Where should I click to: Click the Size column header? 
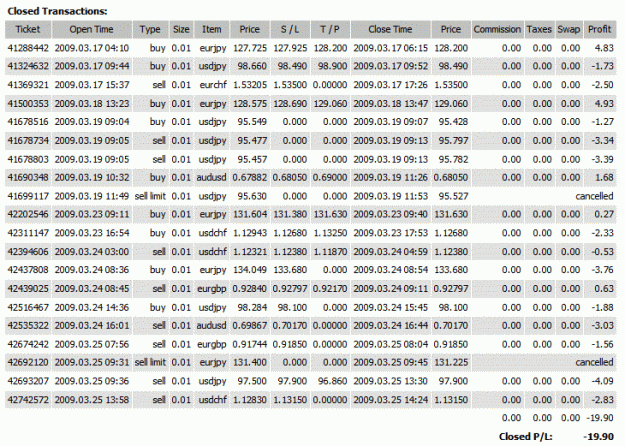[x=181, y=29]
